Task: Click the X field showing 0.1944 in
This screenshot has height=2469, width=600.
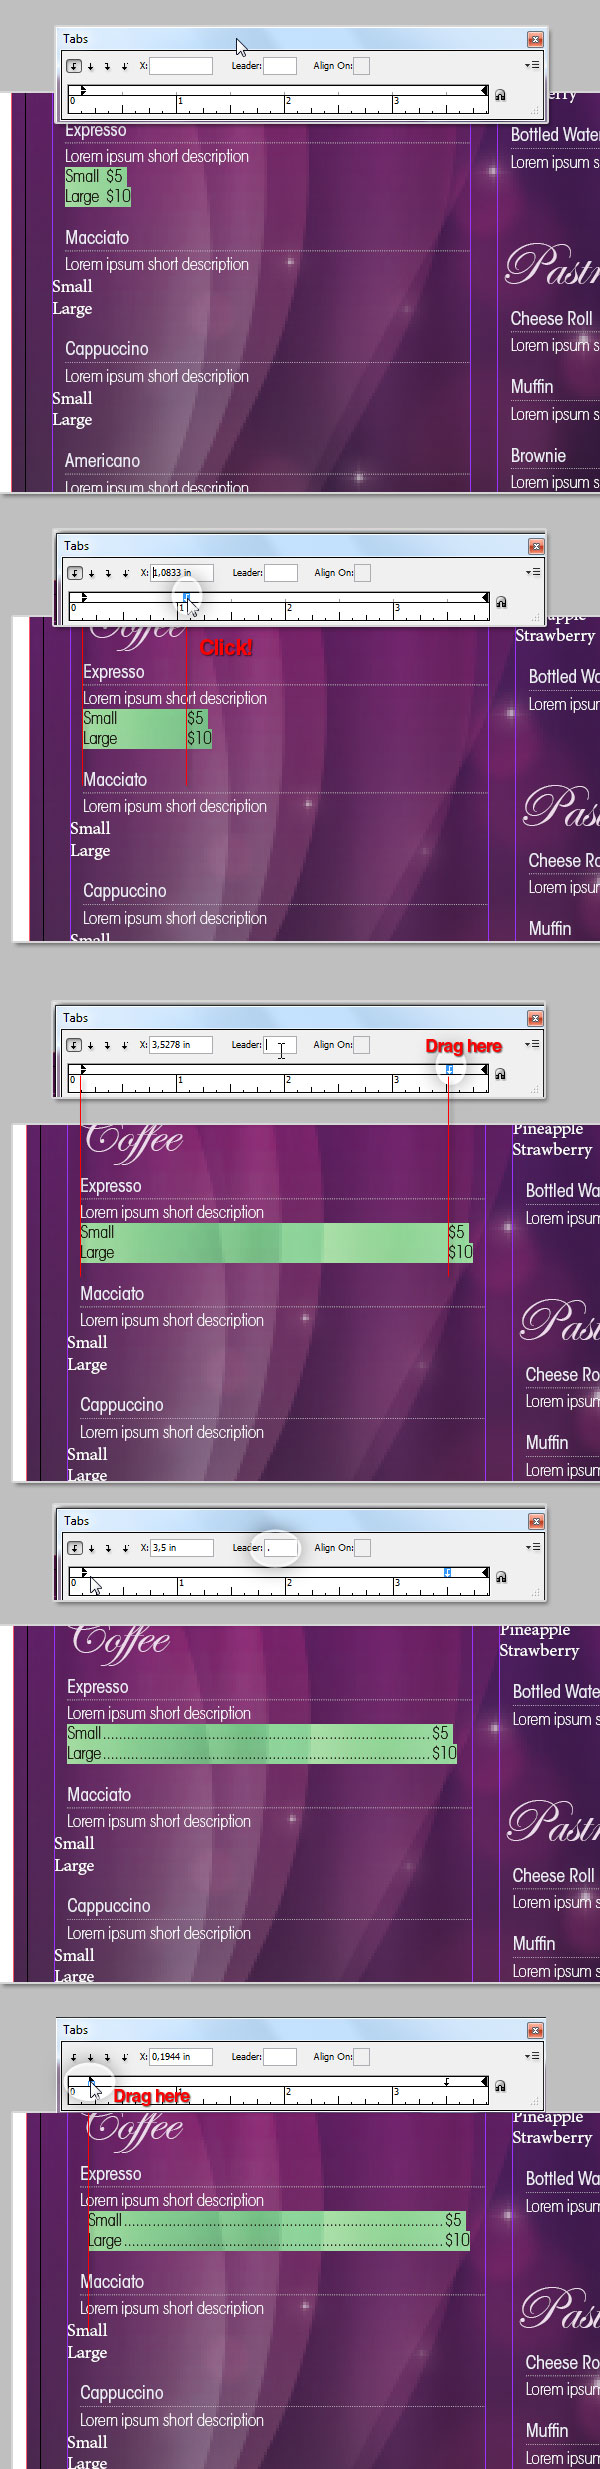Action: [x=181, y=2057]
